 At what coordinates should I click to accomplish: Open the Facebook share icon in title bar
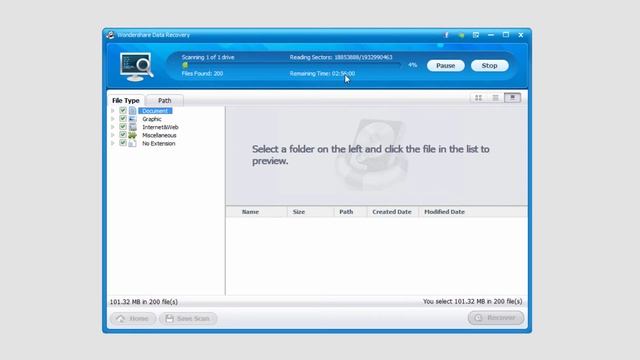(x=446, y=35)
